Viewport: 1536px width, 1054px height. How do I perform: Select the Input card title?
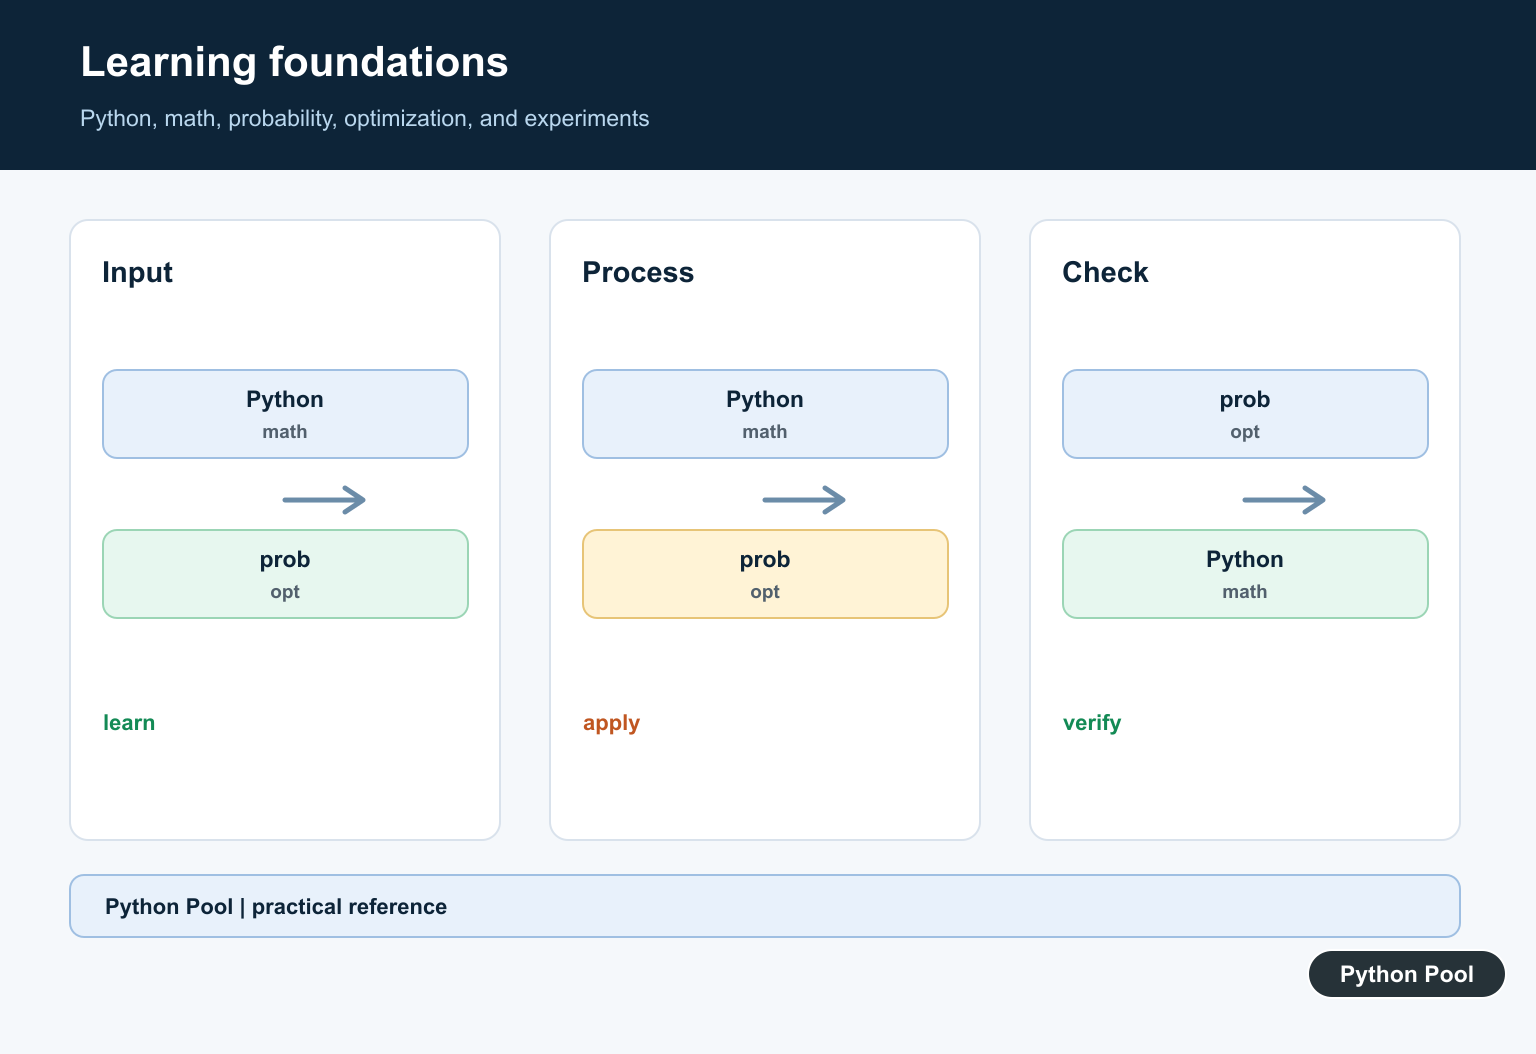(x=137, y=272)
